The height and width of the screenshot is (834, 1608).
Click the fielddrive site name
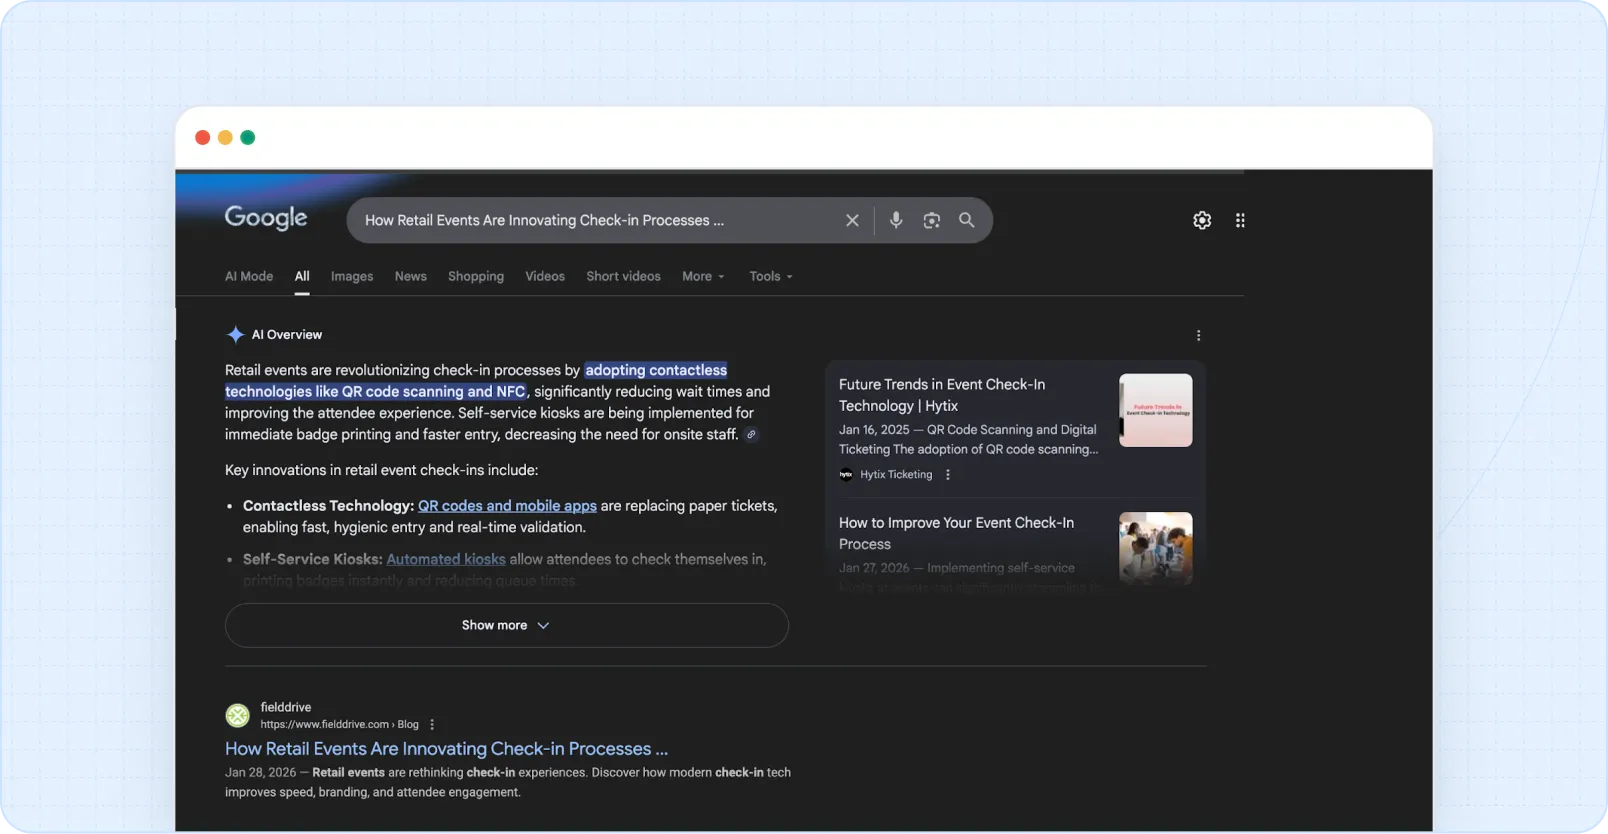(x=286, y=707)
